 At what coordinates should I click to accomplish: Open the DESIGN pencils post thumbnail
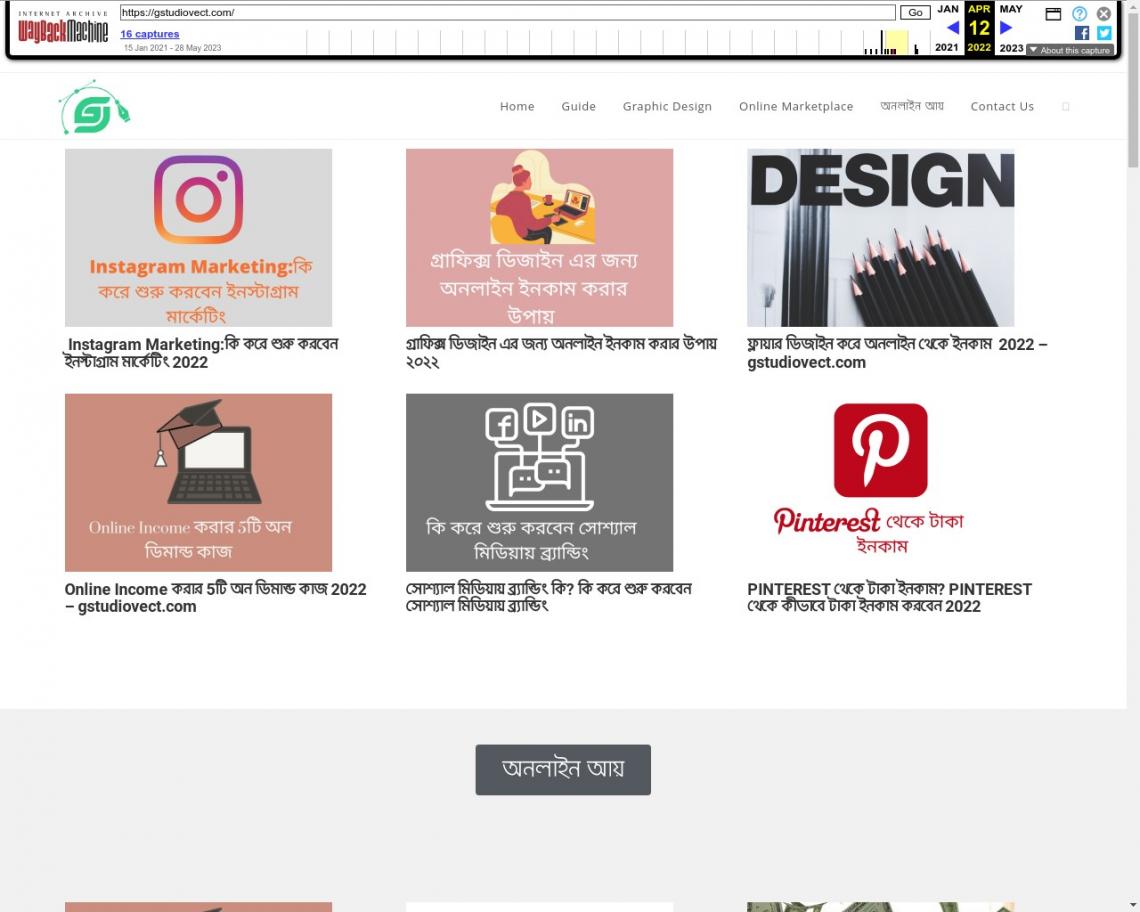tap(880, 238)
